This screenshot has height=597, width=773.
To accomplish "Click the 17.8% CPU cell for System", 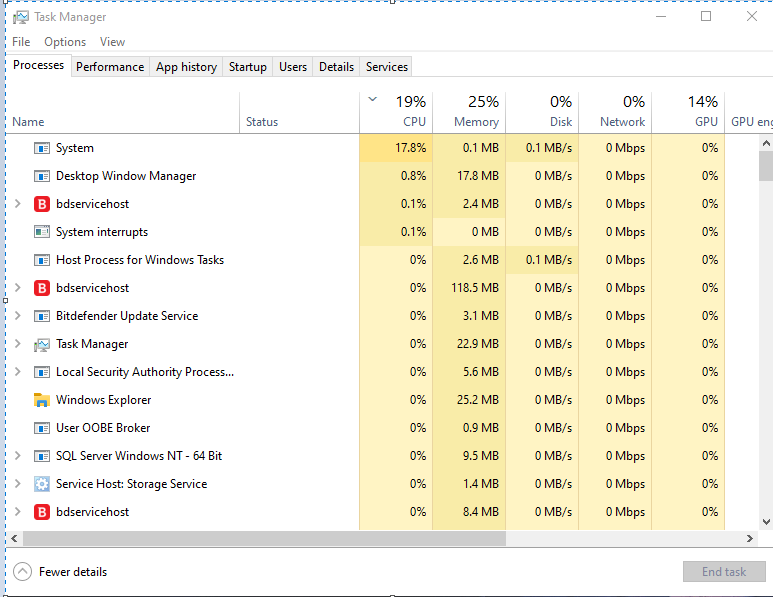I will coord(396,148).
